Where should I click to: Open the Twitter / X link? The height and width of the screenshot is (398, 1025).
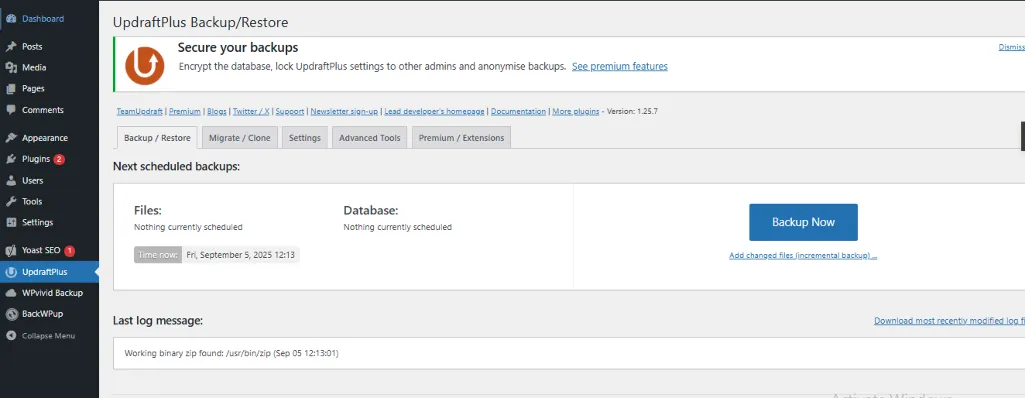251,111
